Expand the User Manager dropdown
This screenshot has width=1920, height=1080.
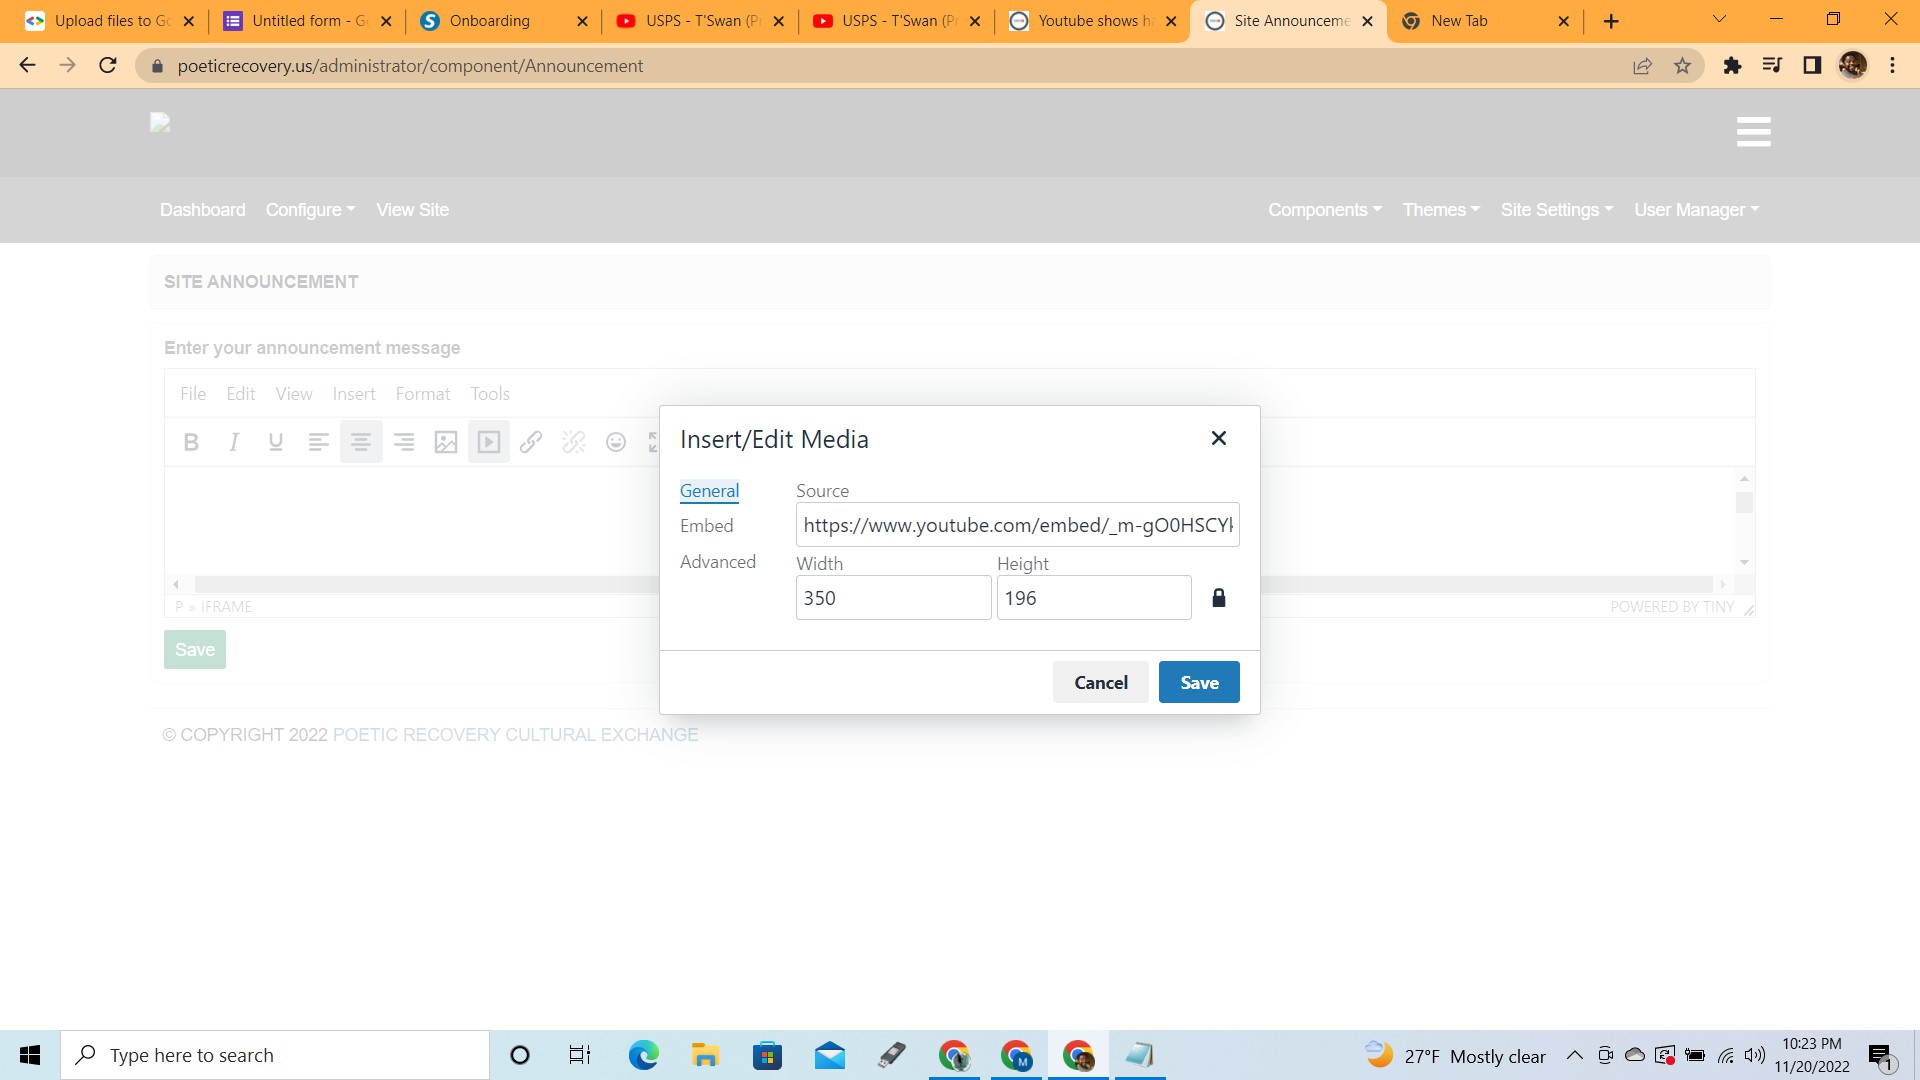tap(1696, 210)
